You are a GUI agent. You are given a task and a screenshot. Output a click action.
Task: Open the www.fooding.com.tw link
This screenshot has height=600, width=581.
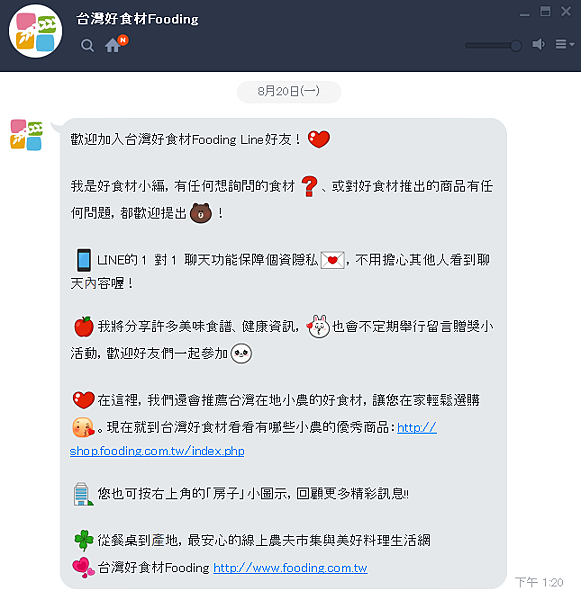click(x=290, y=568)
